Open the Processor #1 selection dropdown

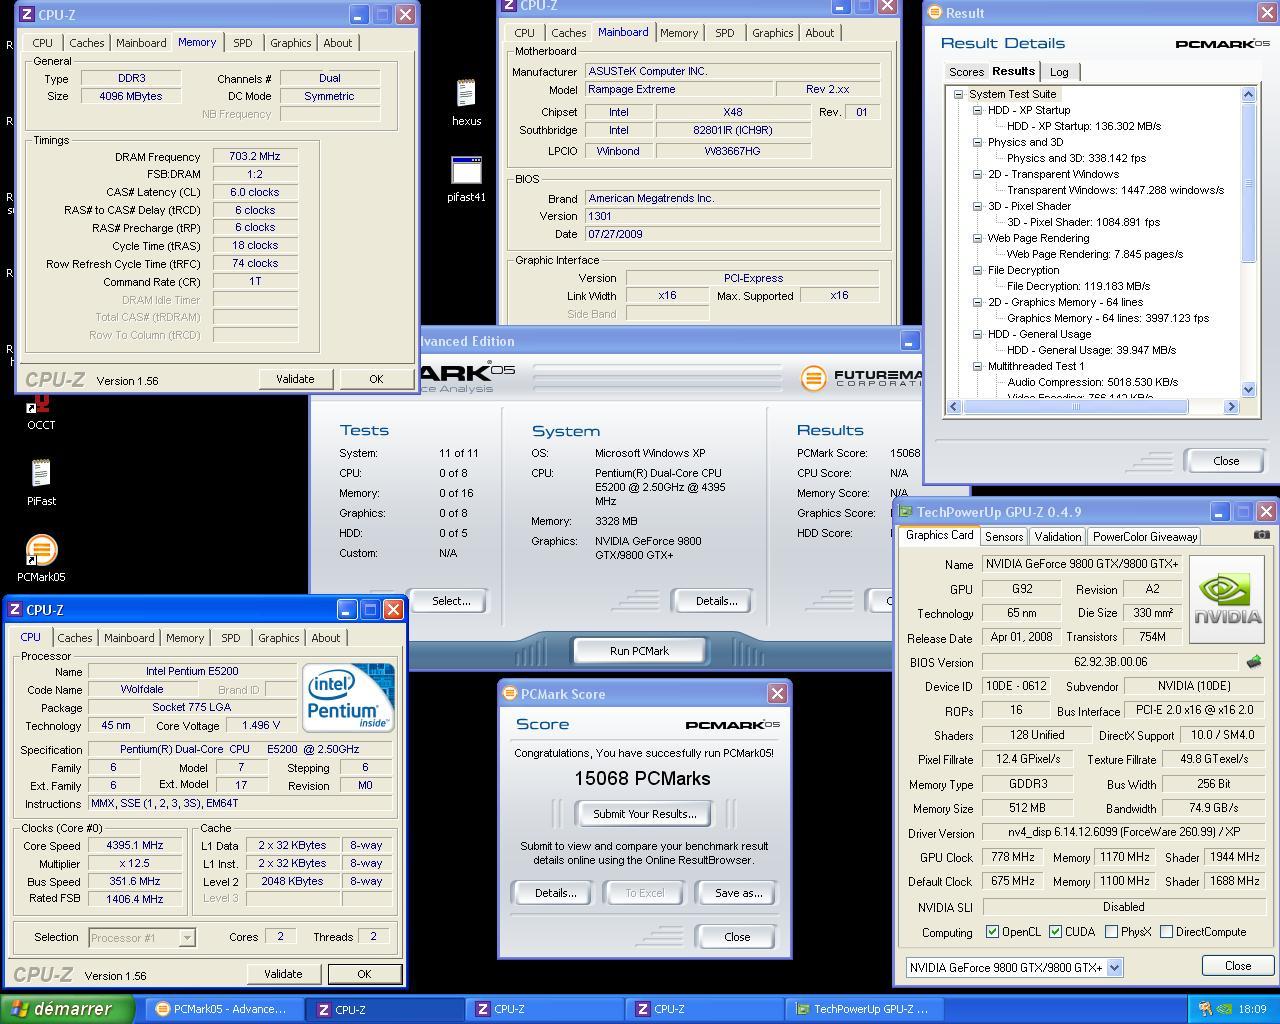tap(187, 938)
